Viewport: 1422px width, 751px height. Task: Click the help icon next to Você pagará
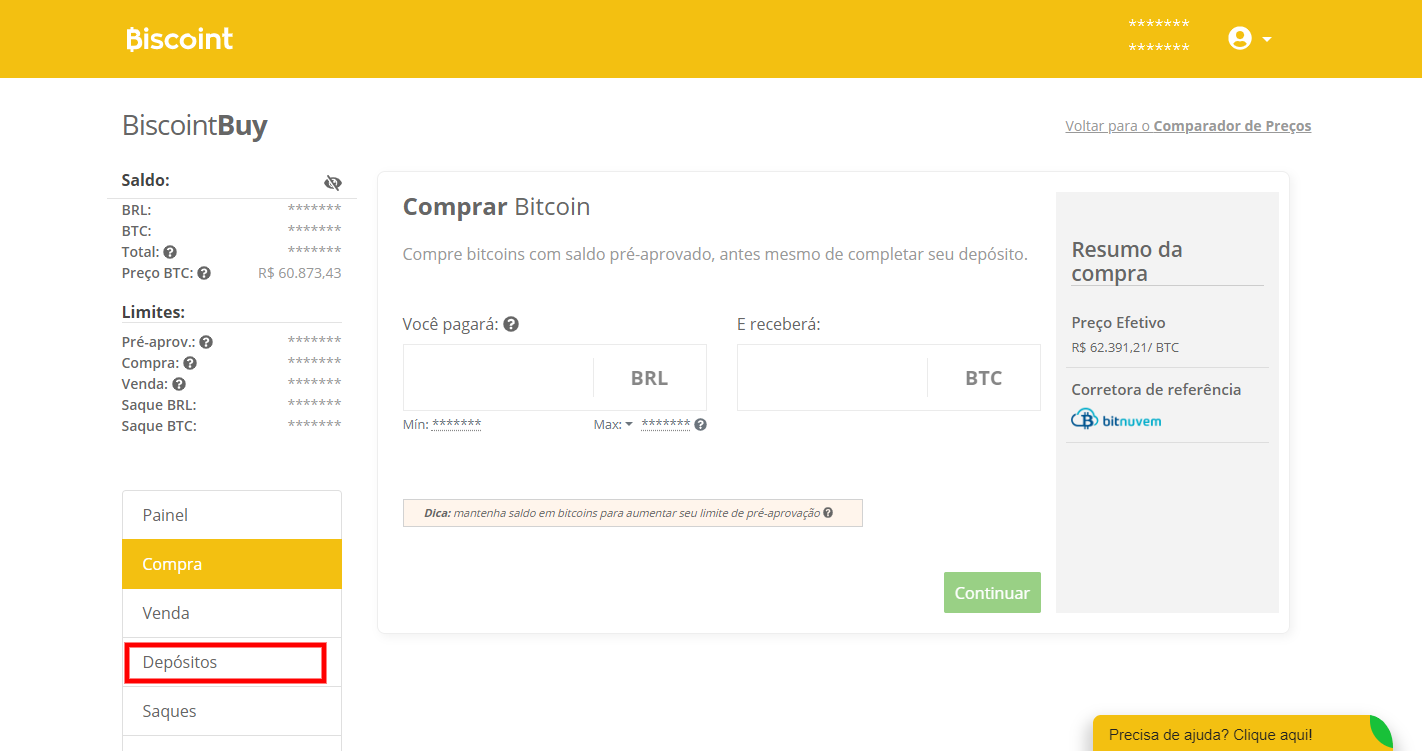tap(511, 324)
